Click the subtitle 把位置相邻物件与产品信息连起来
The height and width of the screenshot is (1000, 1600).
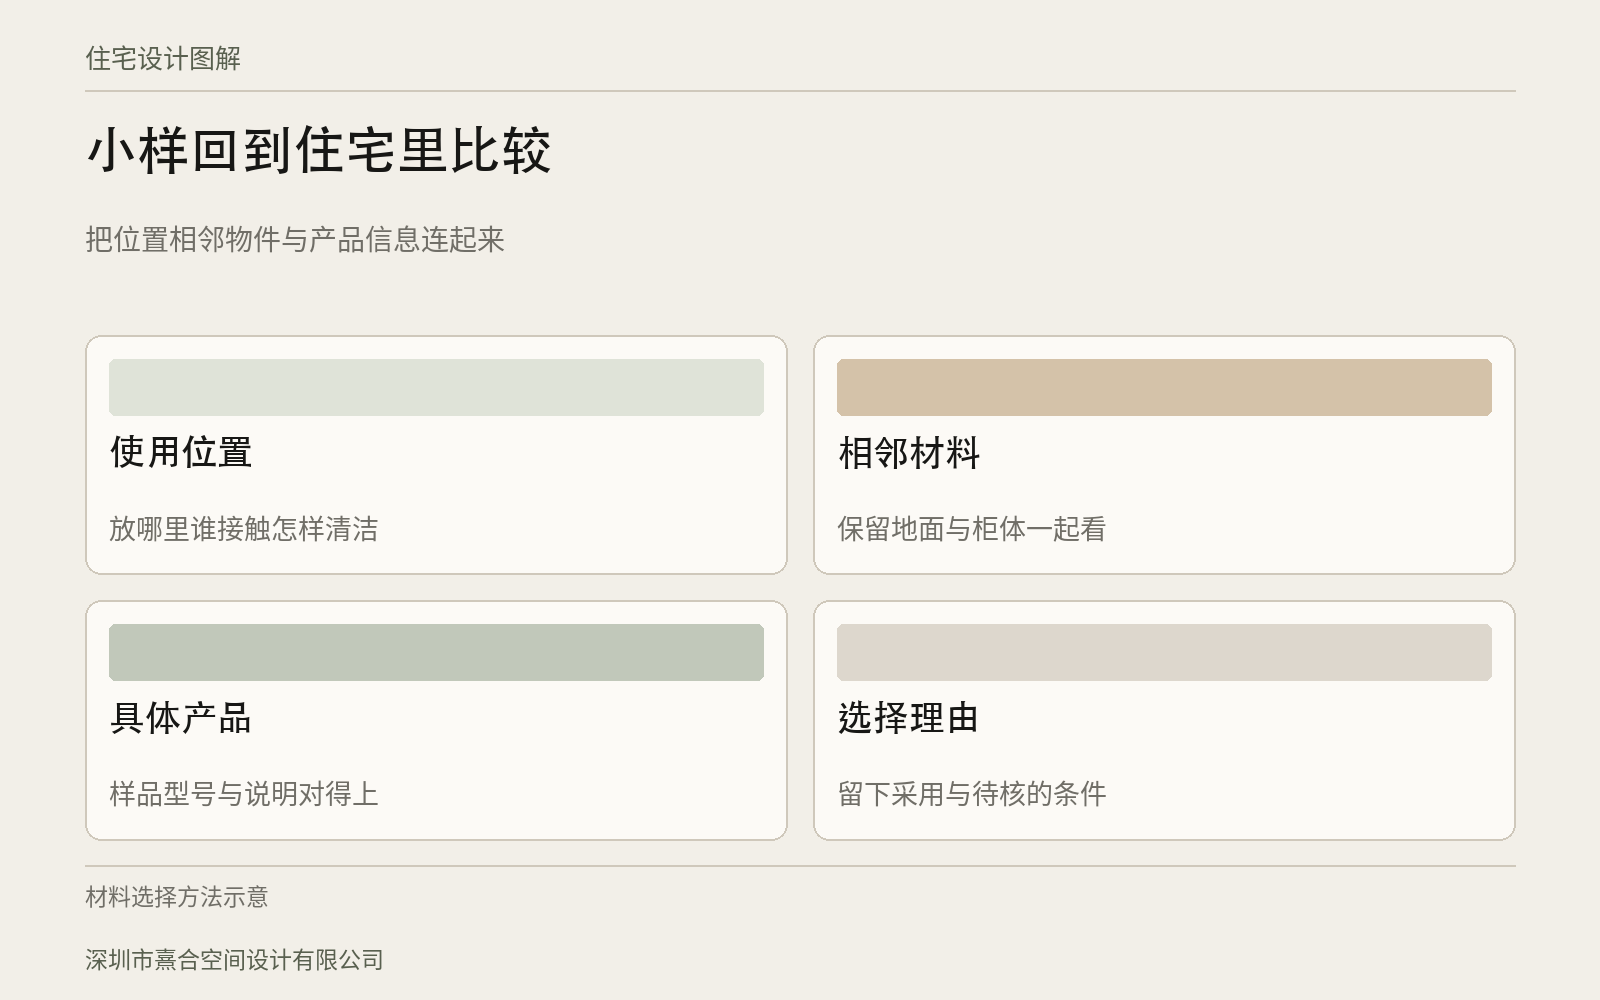295,240
